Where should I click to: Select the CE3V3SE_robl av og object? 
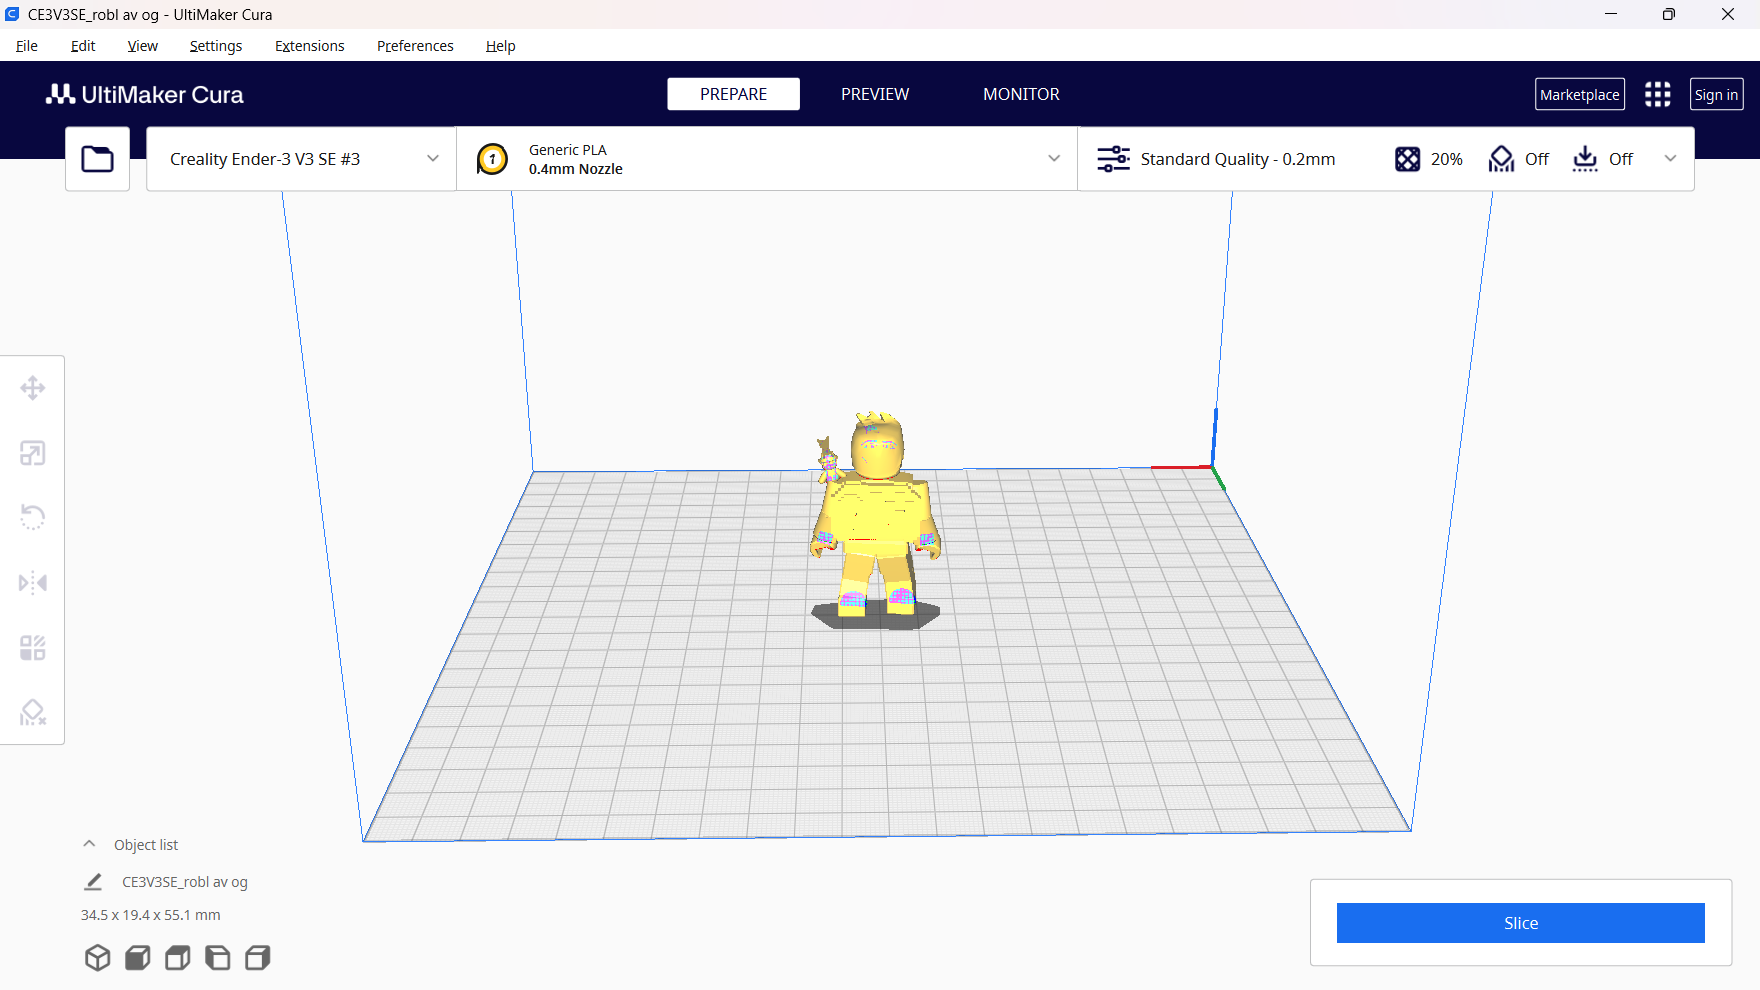[x=185, y=882]
